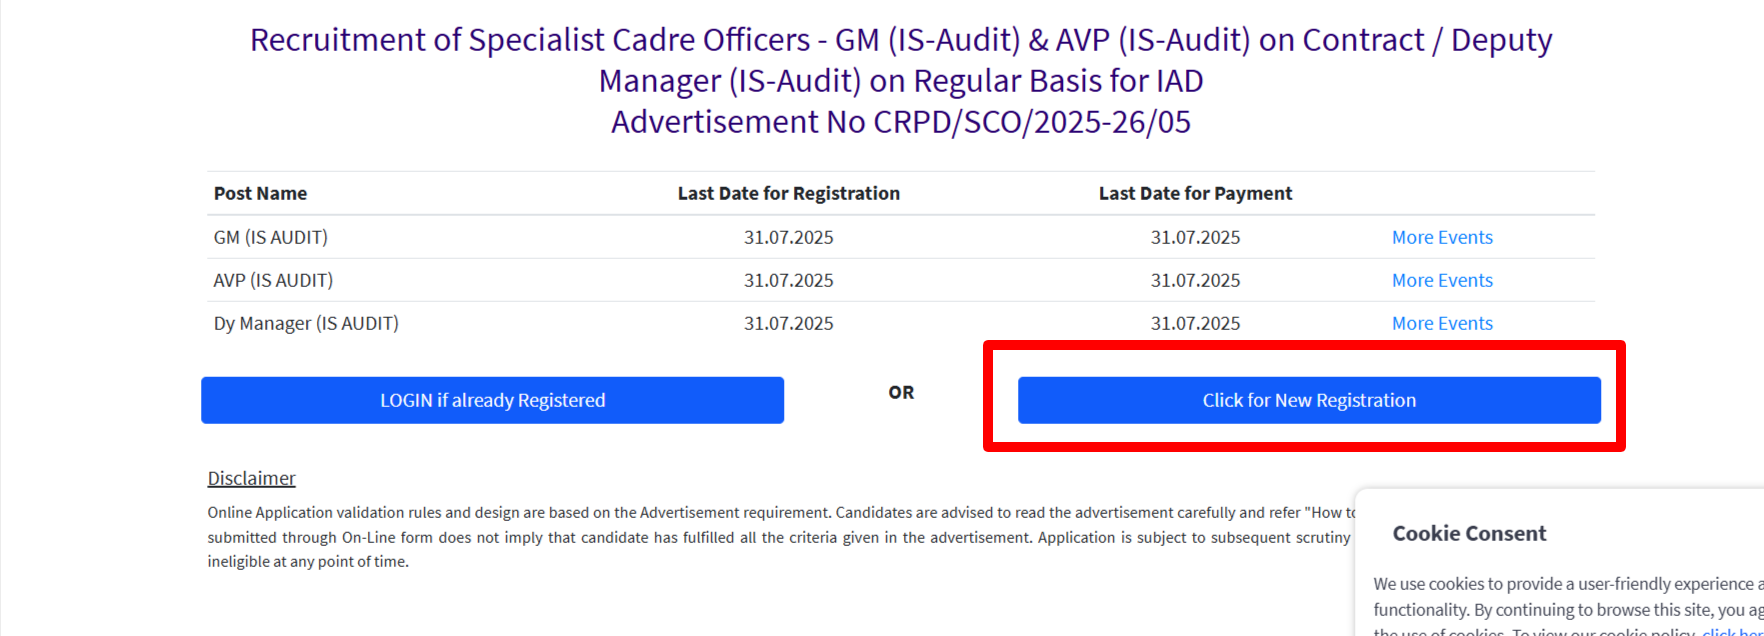Click 'Last Date for Payment' column header
Viewport: 1764px width, 636px height.
[1195, 193]
